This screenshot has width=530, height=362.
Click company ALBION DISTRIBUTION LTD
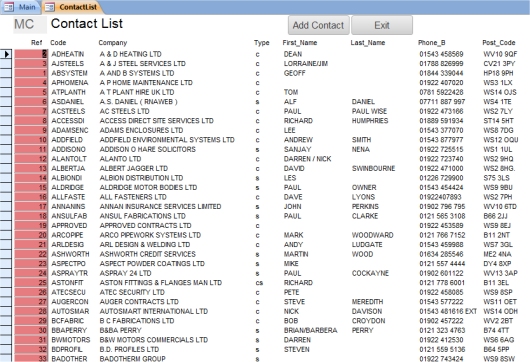pos(141,178)
